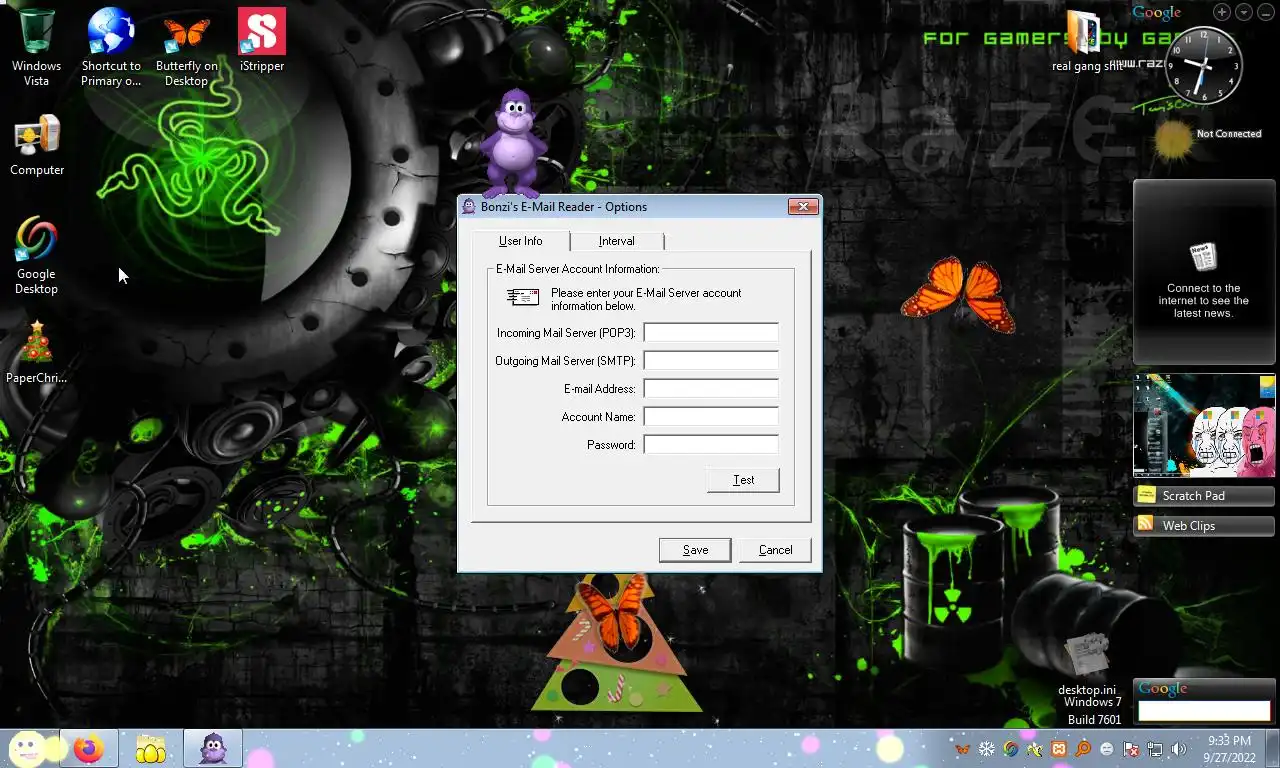
Task: Open the PaperChri... Christmas tree icon
Action: point(37,343)
